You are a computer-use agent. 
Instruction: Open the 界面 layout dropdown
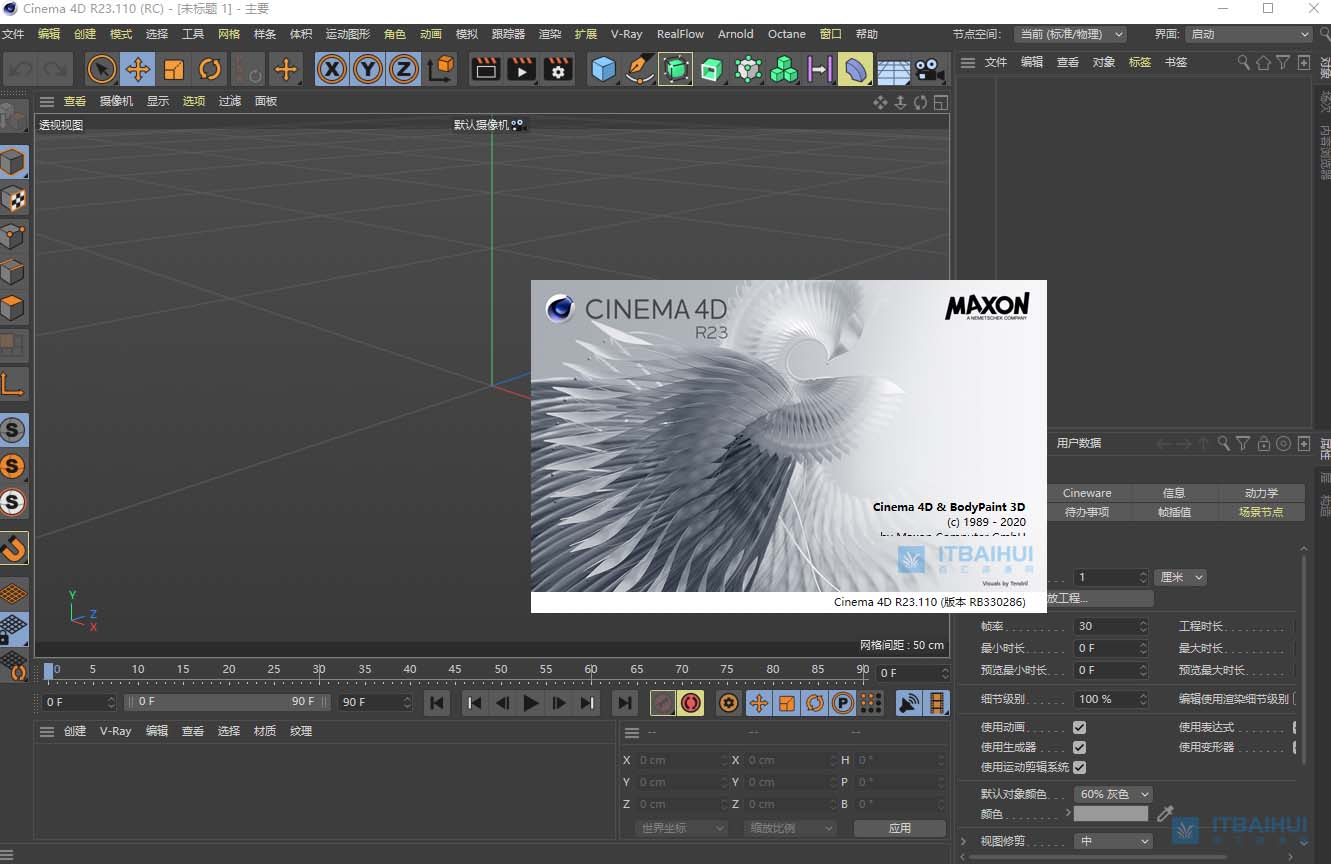pyautogui.click(x=1248, y=34)
